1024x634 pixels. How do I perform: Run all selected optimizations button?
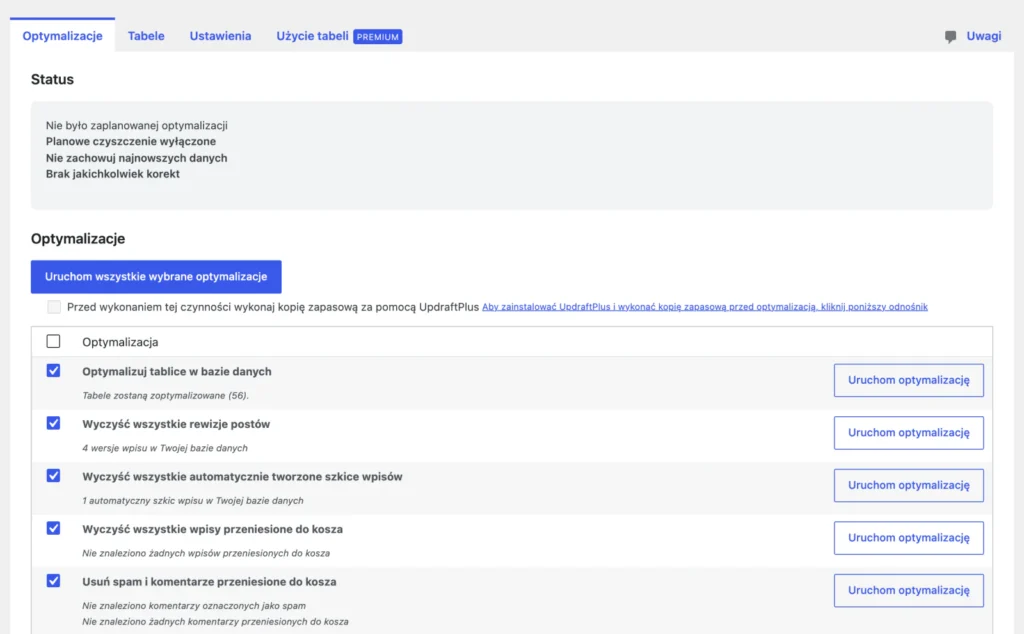click(156, 277)
